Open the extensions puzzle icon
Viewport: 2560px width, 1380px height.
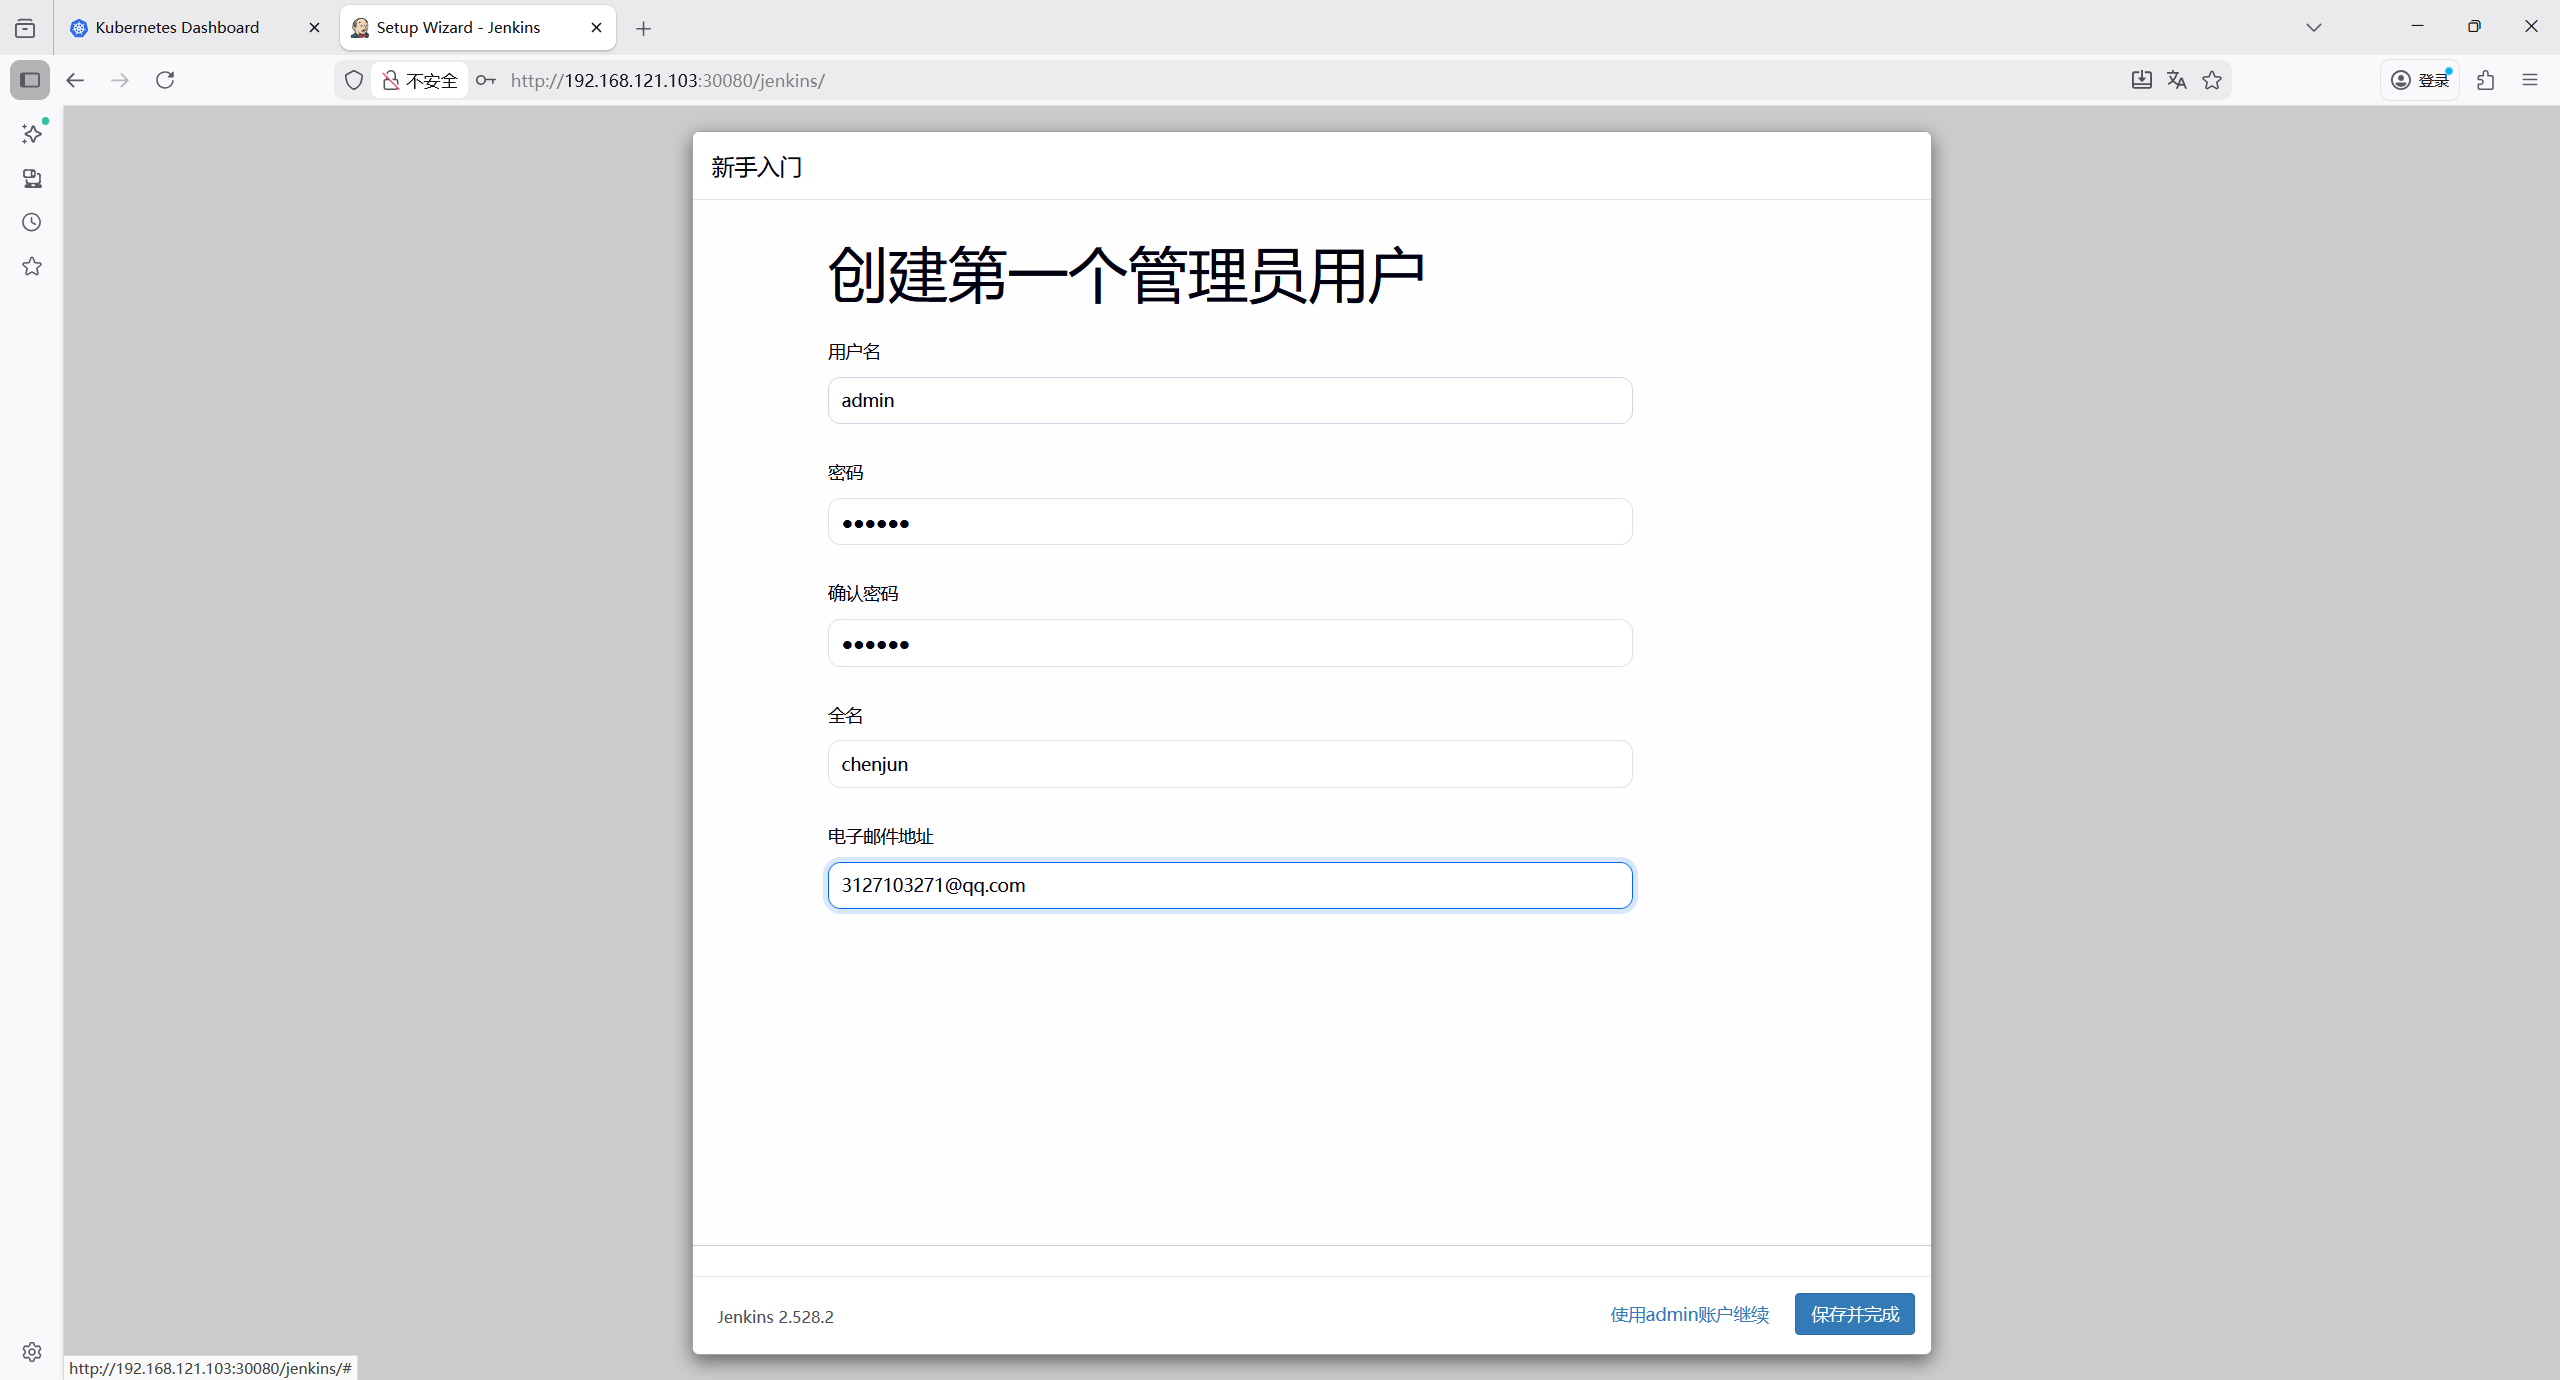click(2486, 80)
